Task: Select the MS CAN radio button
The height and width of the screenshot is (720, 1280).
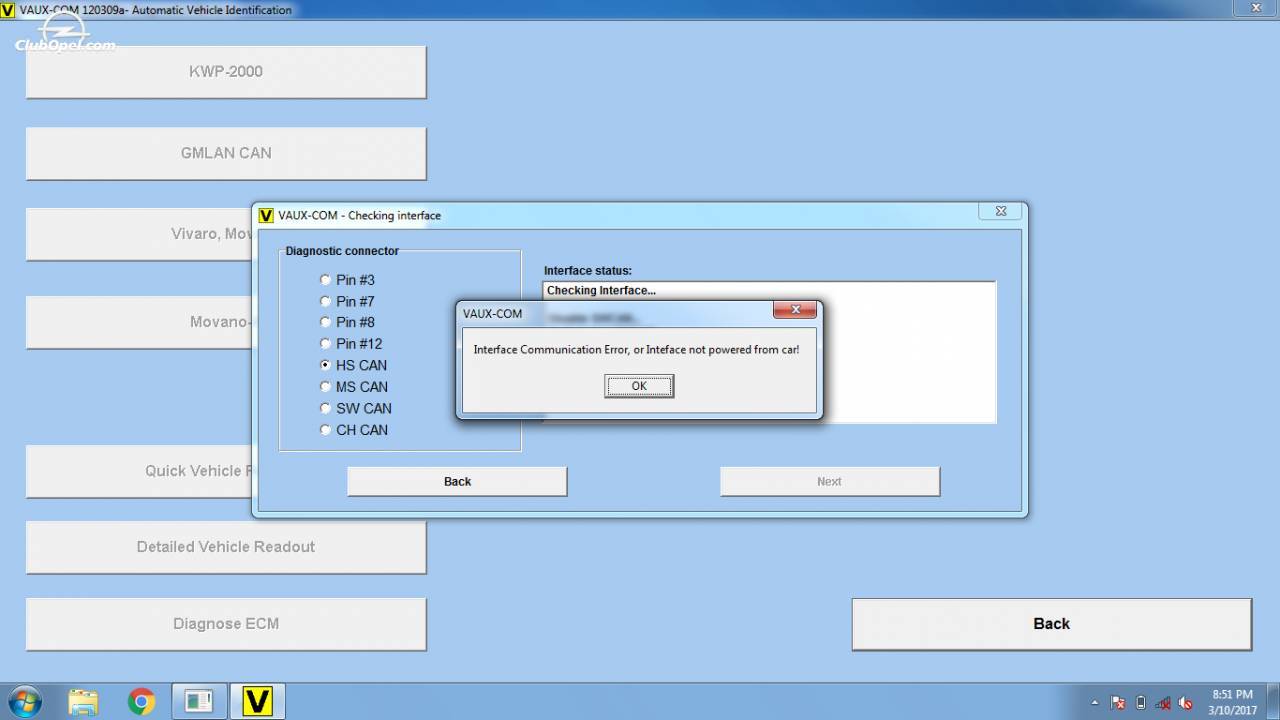Action: 325,387
